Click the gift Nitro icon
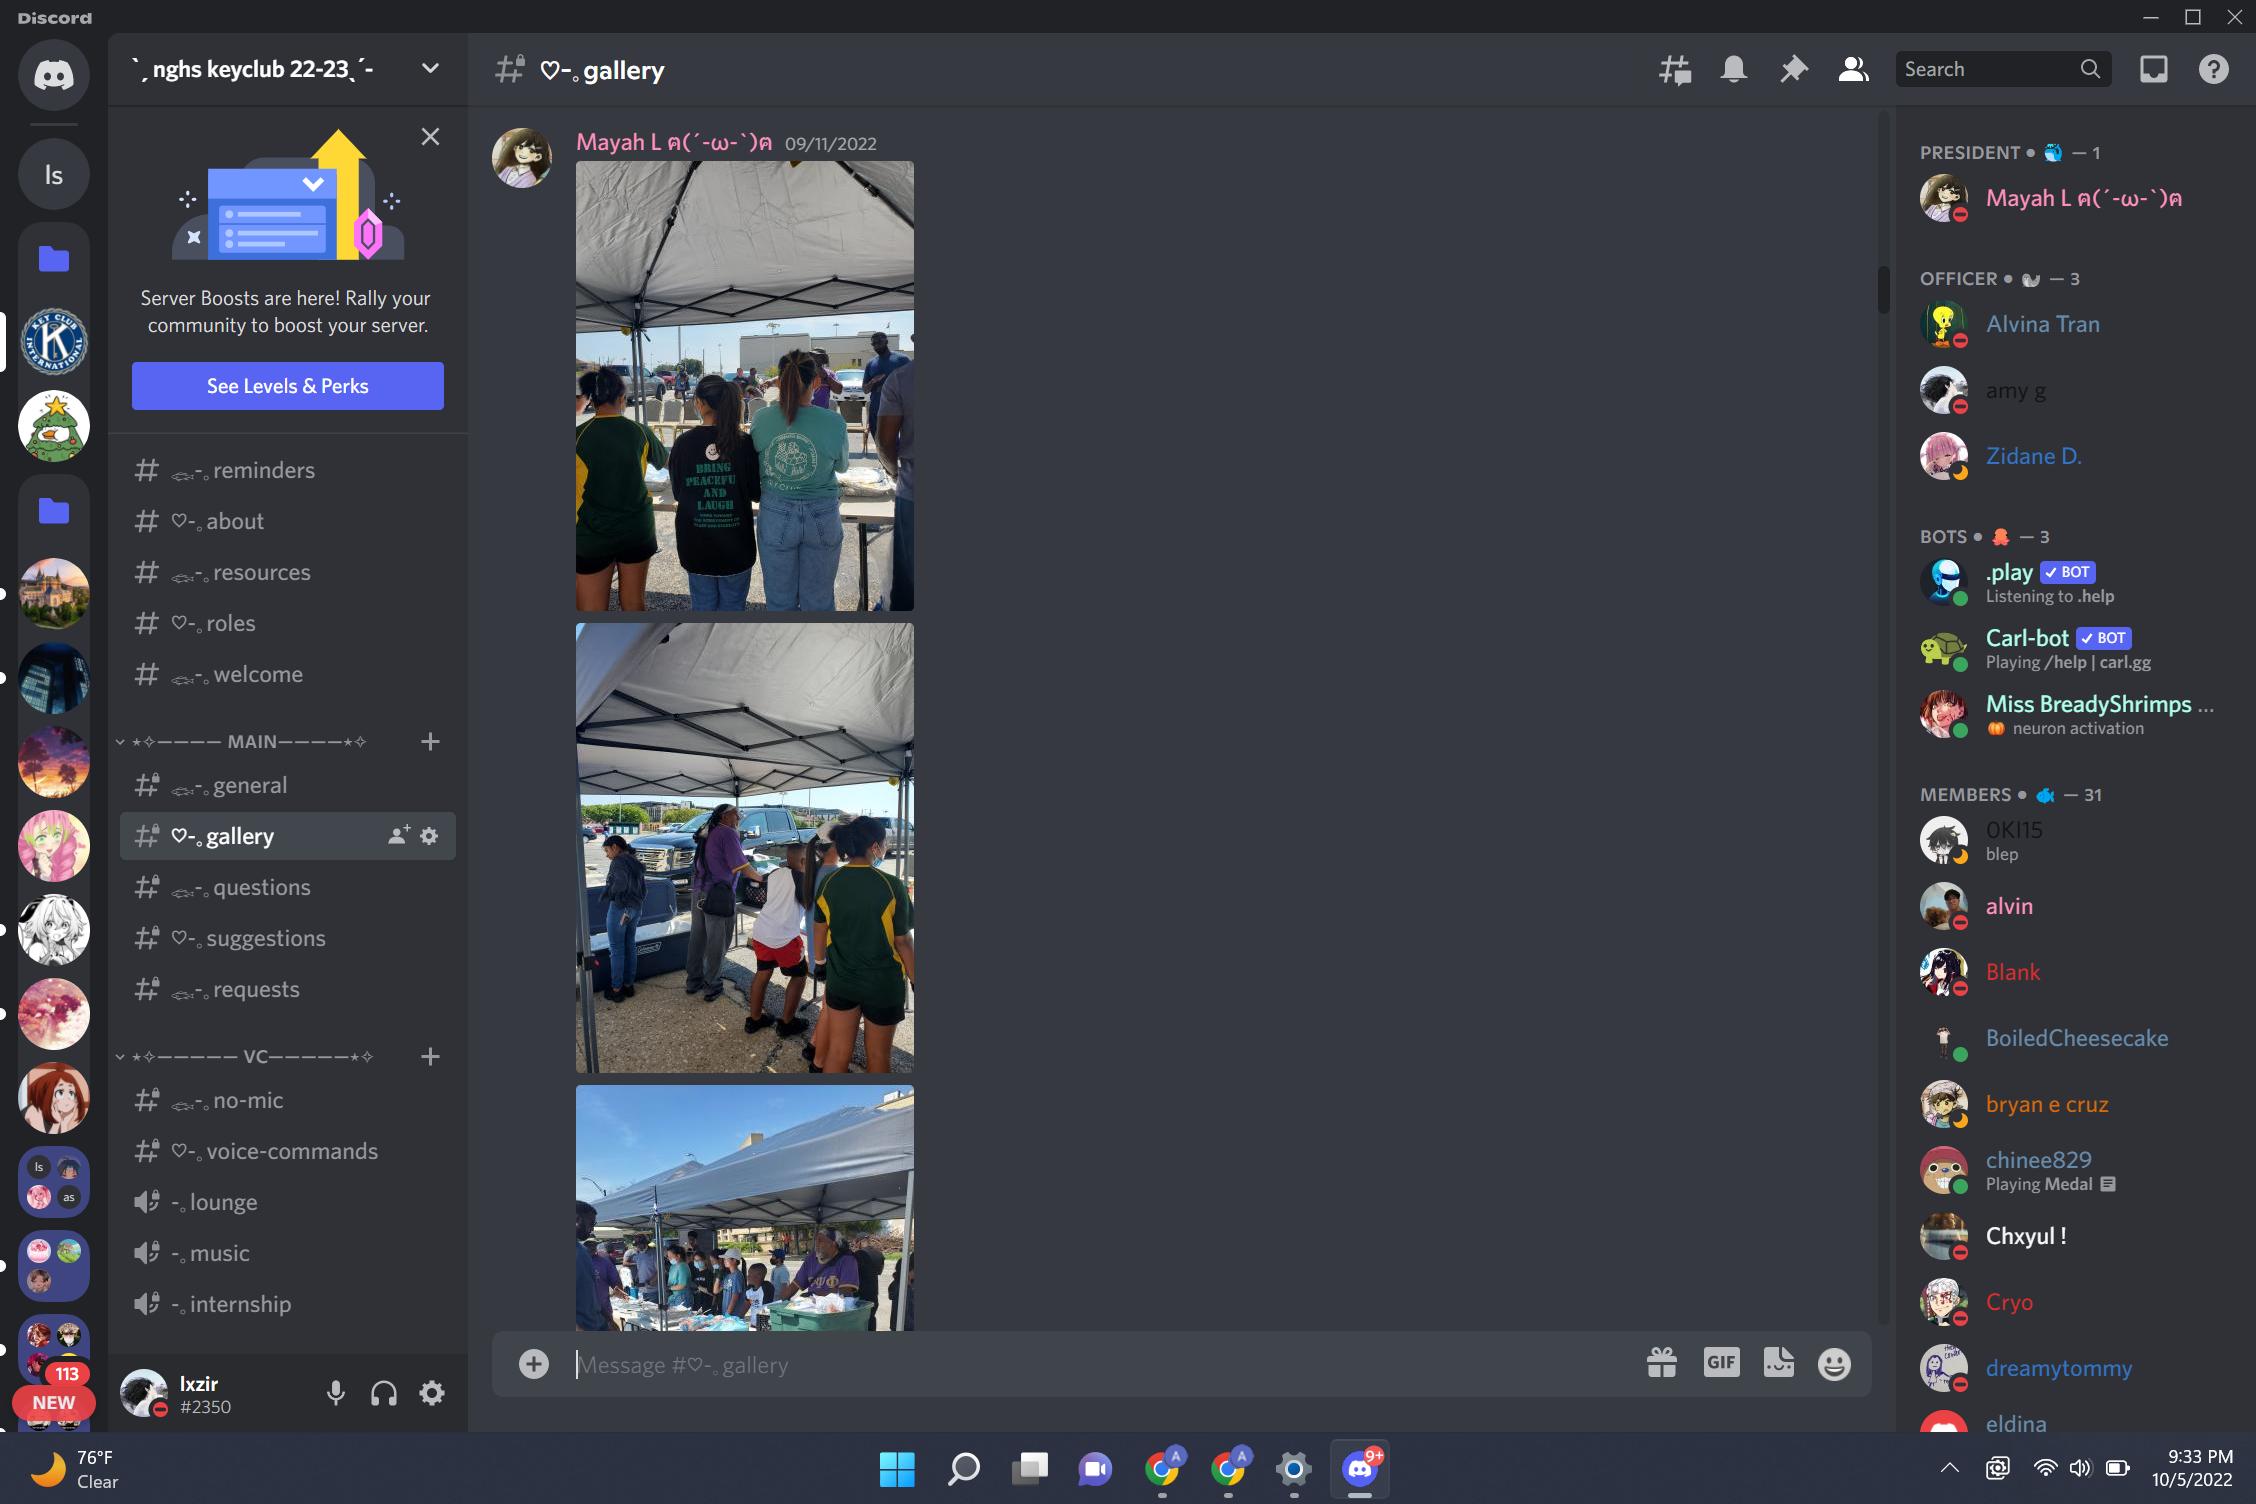The height and width of the screenshot is (1504, 2256). pyautogui.click(x=1661, y=1363)
